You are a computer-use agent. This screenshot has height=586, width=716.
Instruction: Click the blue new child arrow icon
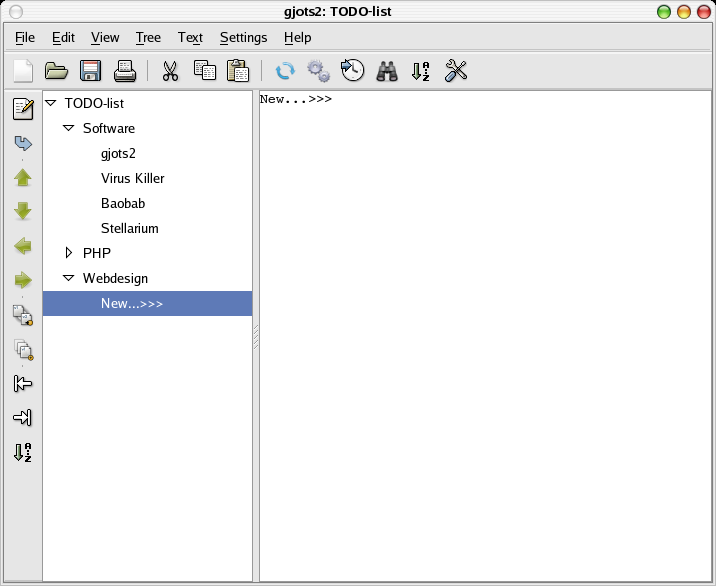[23, 143]
